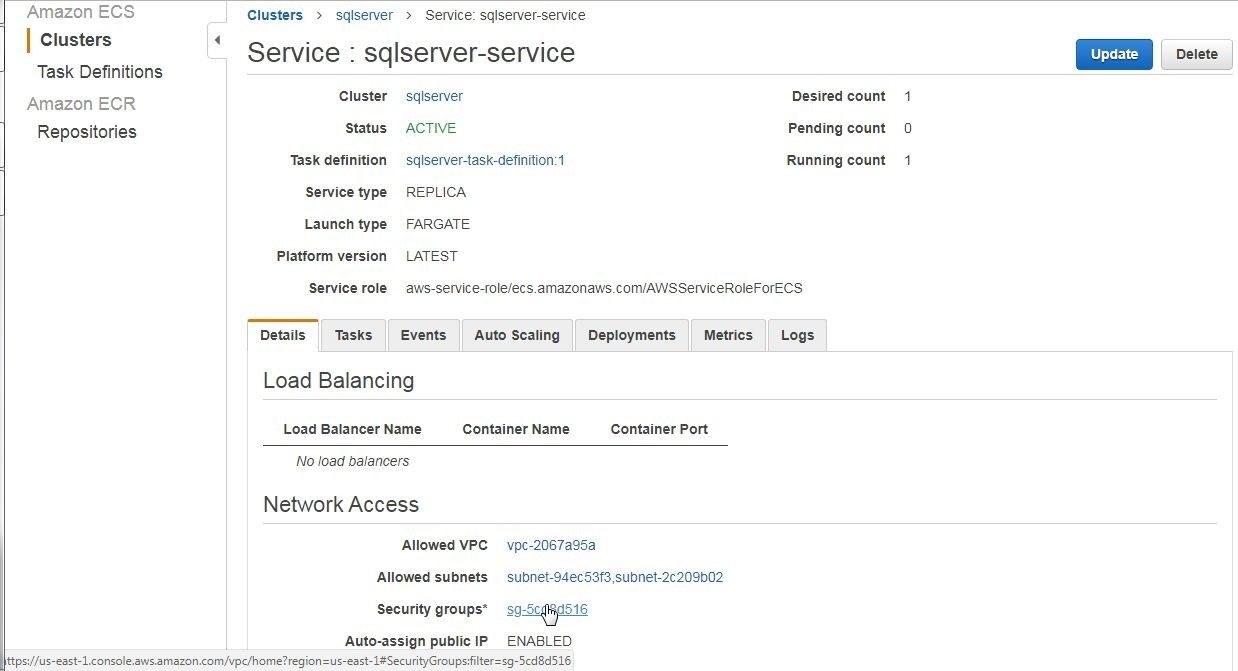Click the 'Service : sqlserver-service' page title
This screenshot has height=671, width=1238.
coord(411,52)
